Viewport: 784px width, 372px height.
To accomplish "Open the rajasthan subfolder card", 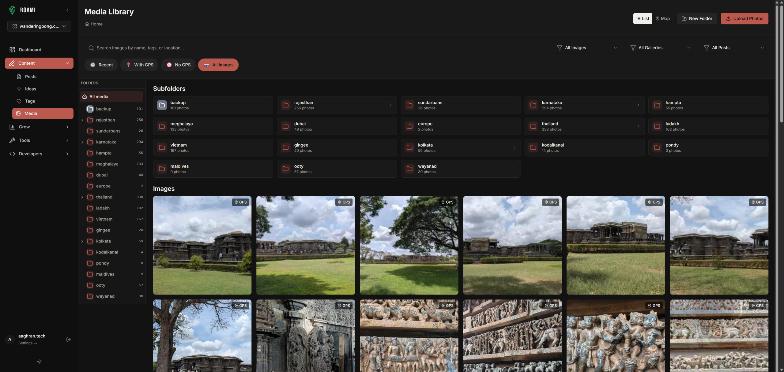I will pyautogui.click(x=337, y=105).
